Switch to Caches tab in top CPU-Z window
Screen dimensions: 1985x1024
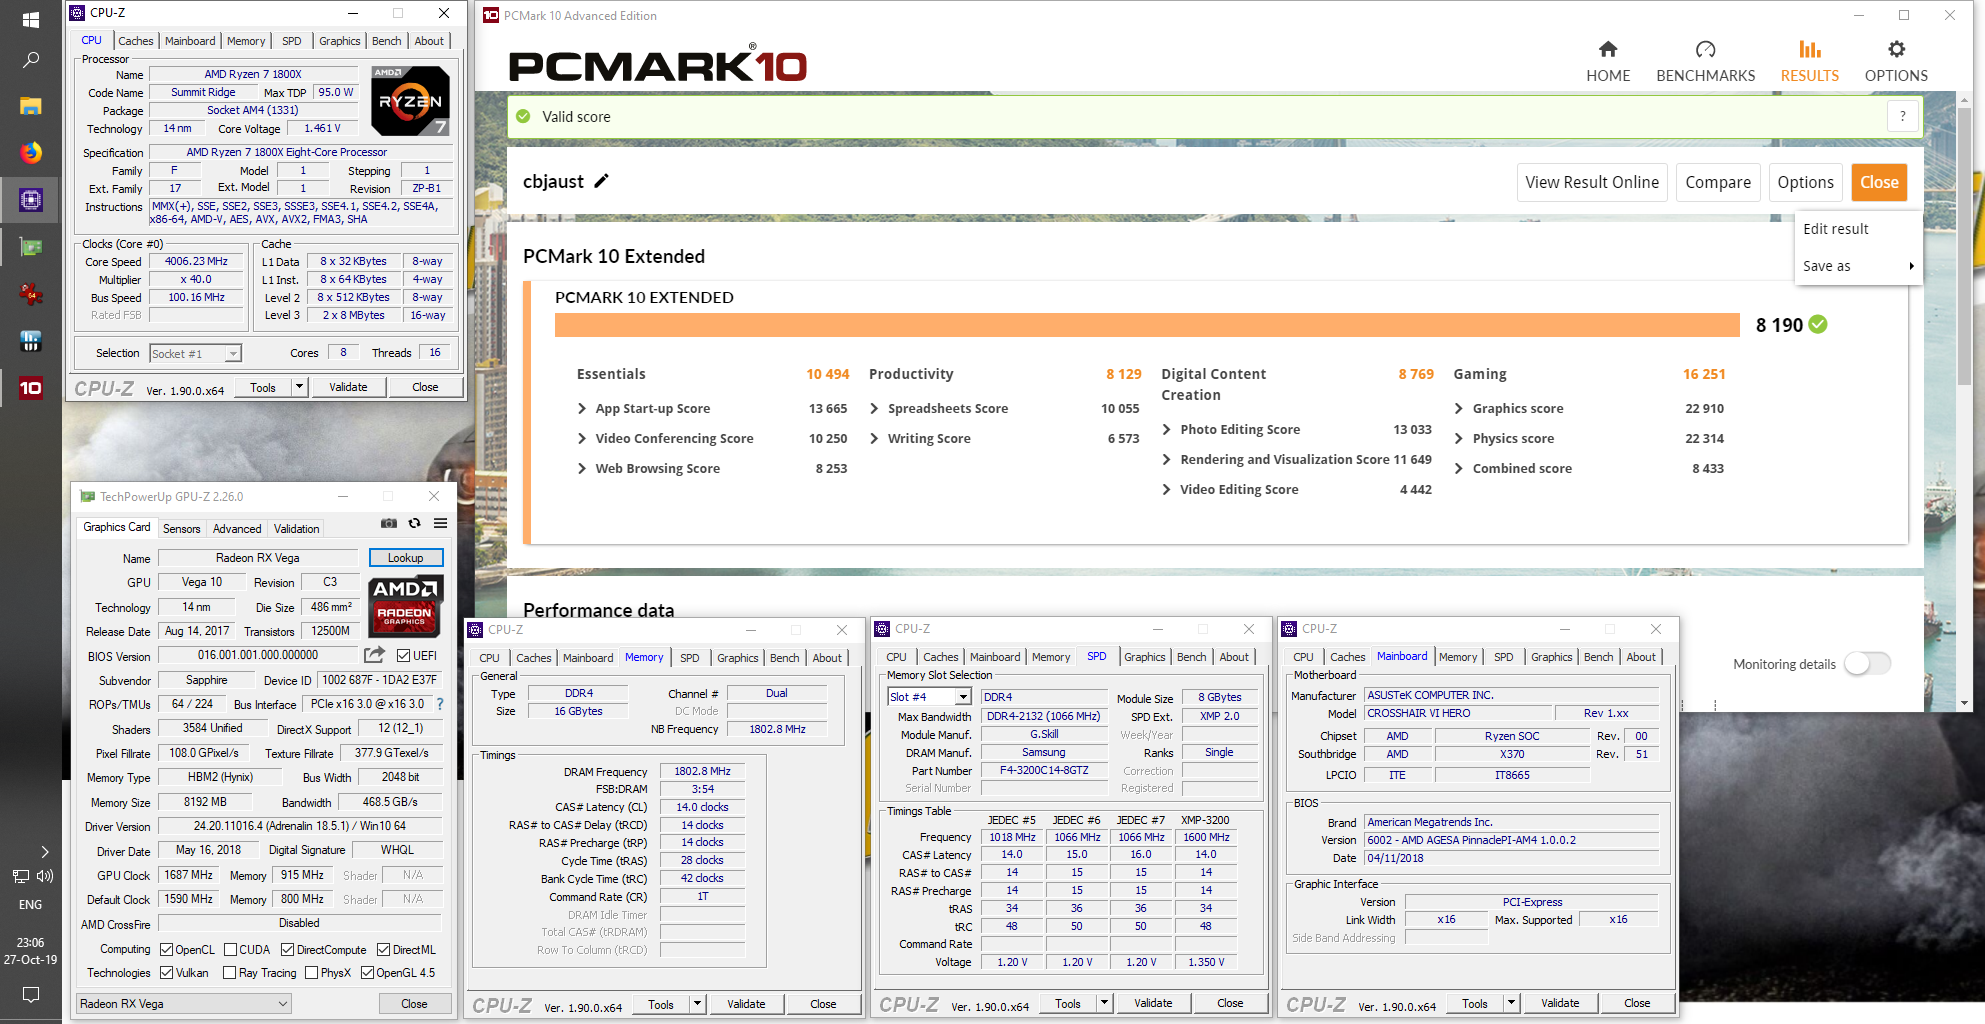click(x=135, y=41)
